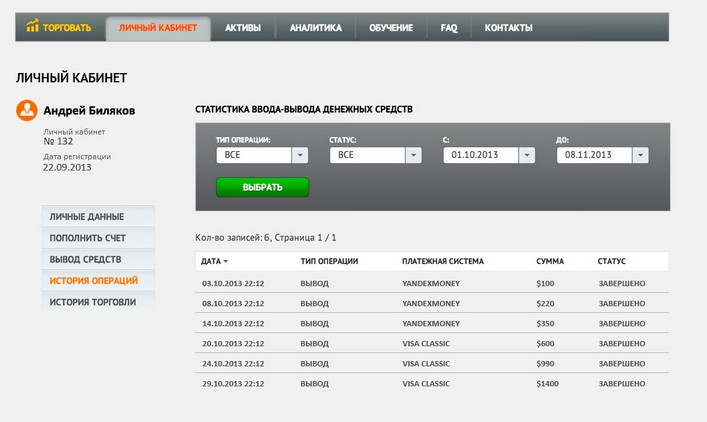Click the $600 amount cell

click(546, 344)
